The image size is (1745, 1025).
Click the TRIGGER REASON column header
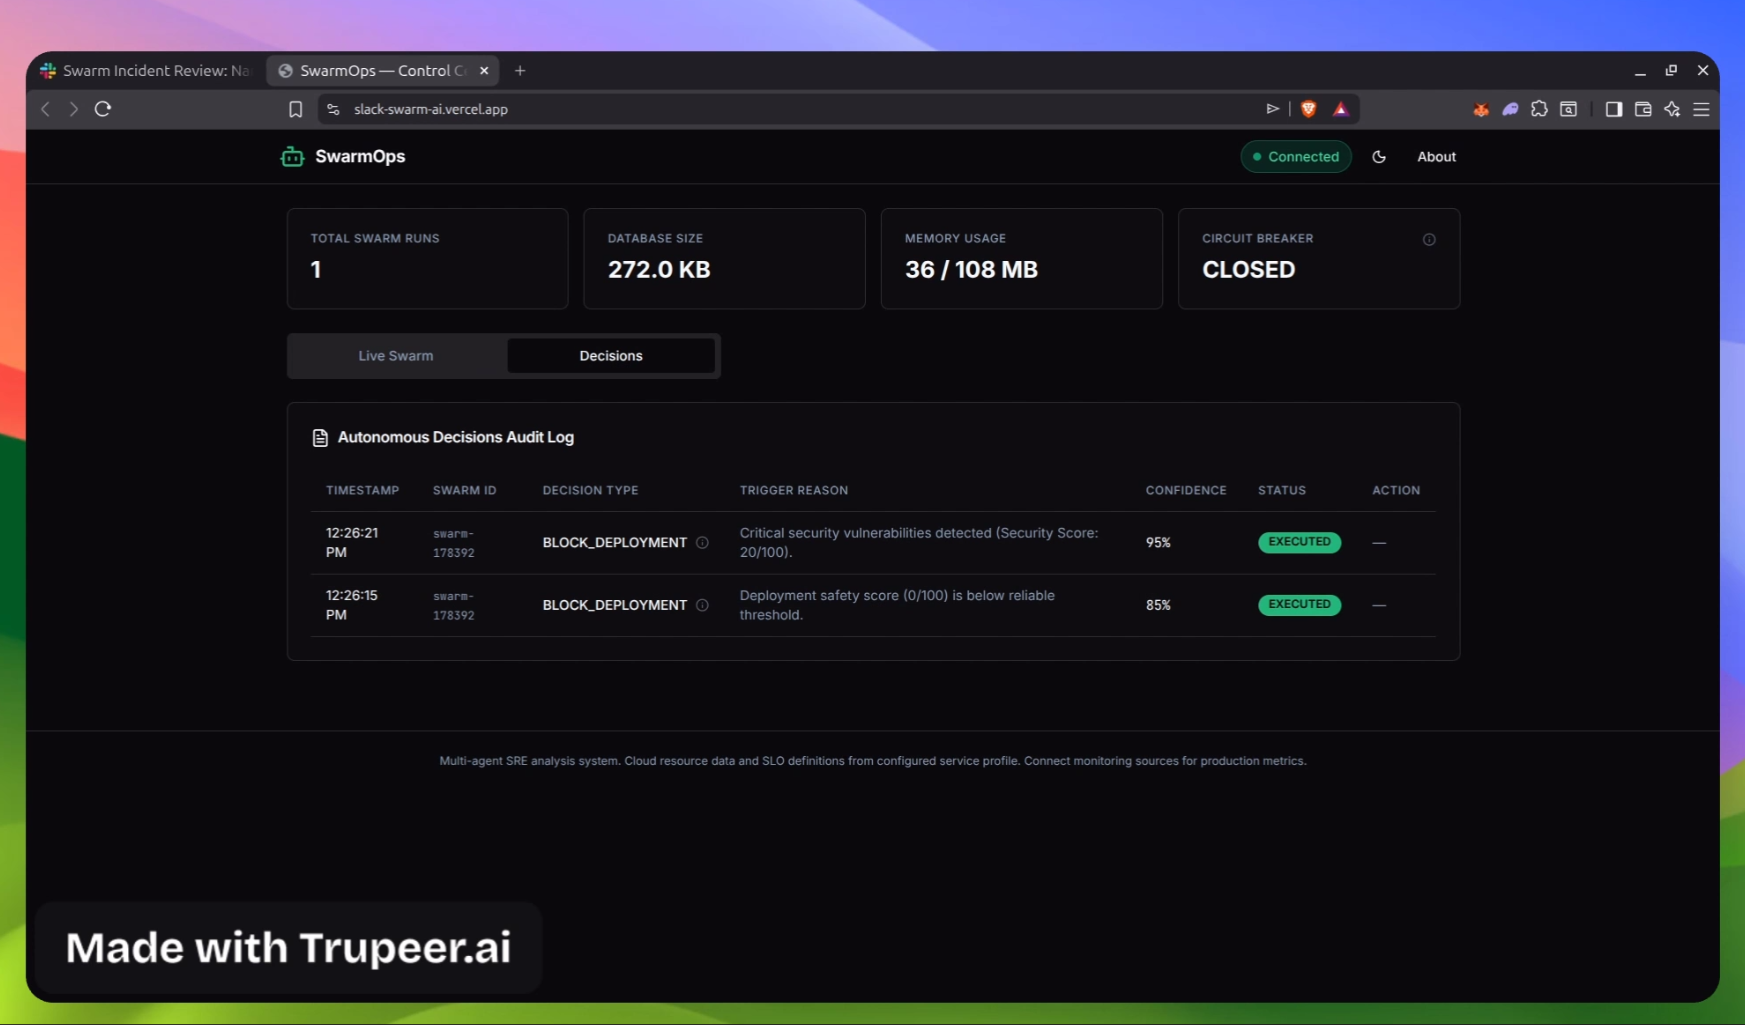tap(793, 491)
